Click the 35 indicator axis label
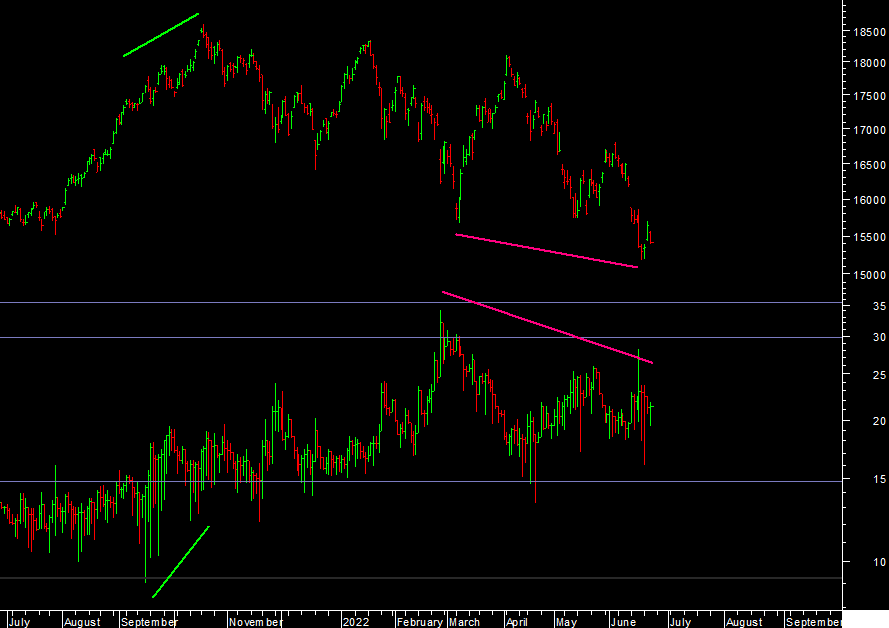Screen dimensions: 889x628 tap(879, 306)
